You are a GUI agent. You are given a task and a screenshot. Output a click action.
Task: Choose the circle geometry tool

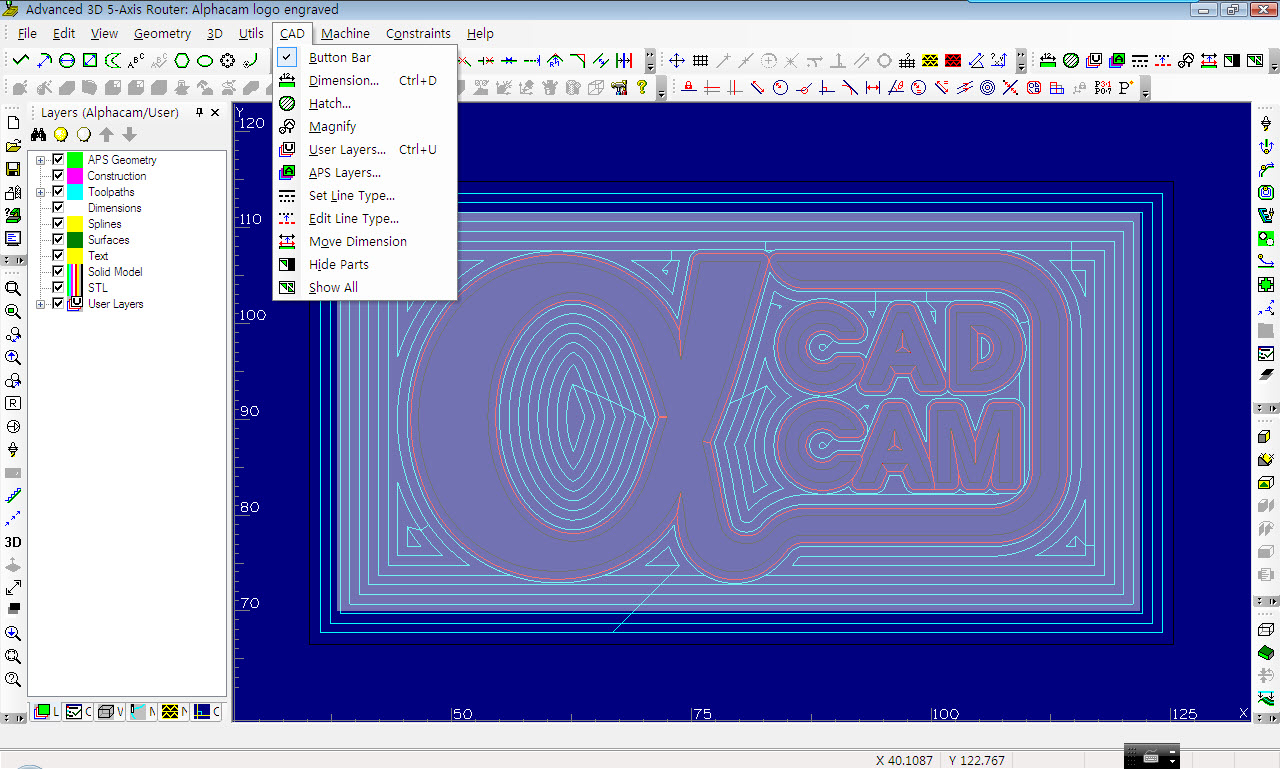click(66, 61)
